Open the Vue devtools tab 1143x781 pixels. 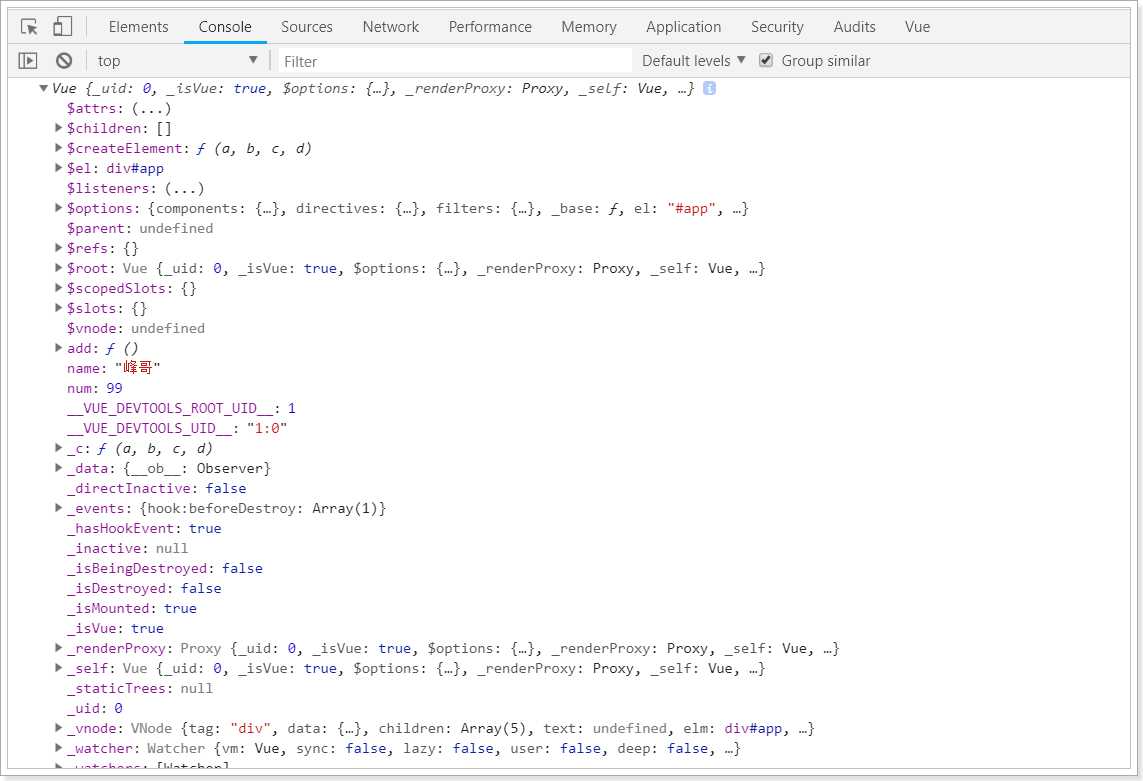[x=917, y=27]
